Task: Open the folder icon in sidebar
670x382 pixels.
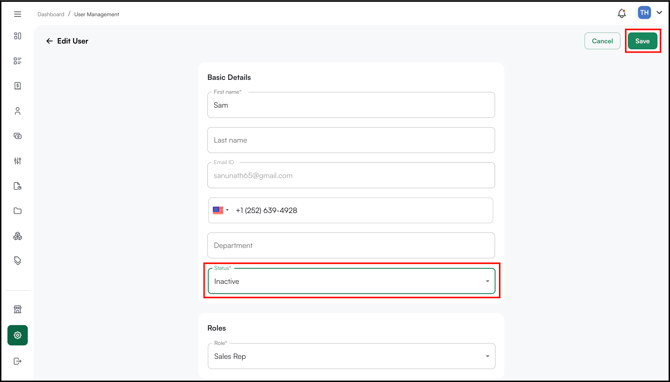Action: click(18, 211)
